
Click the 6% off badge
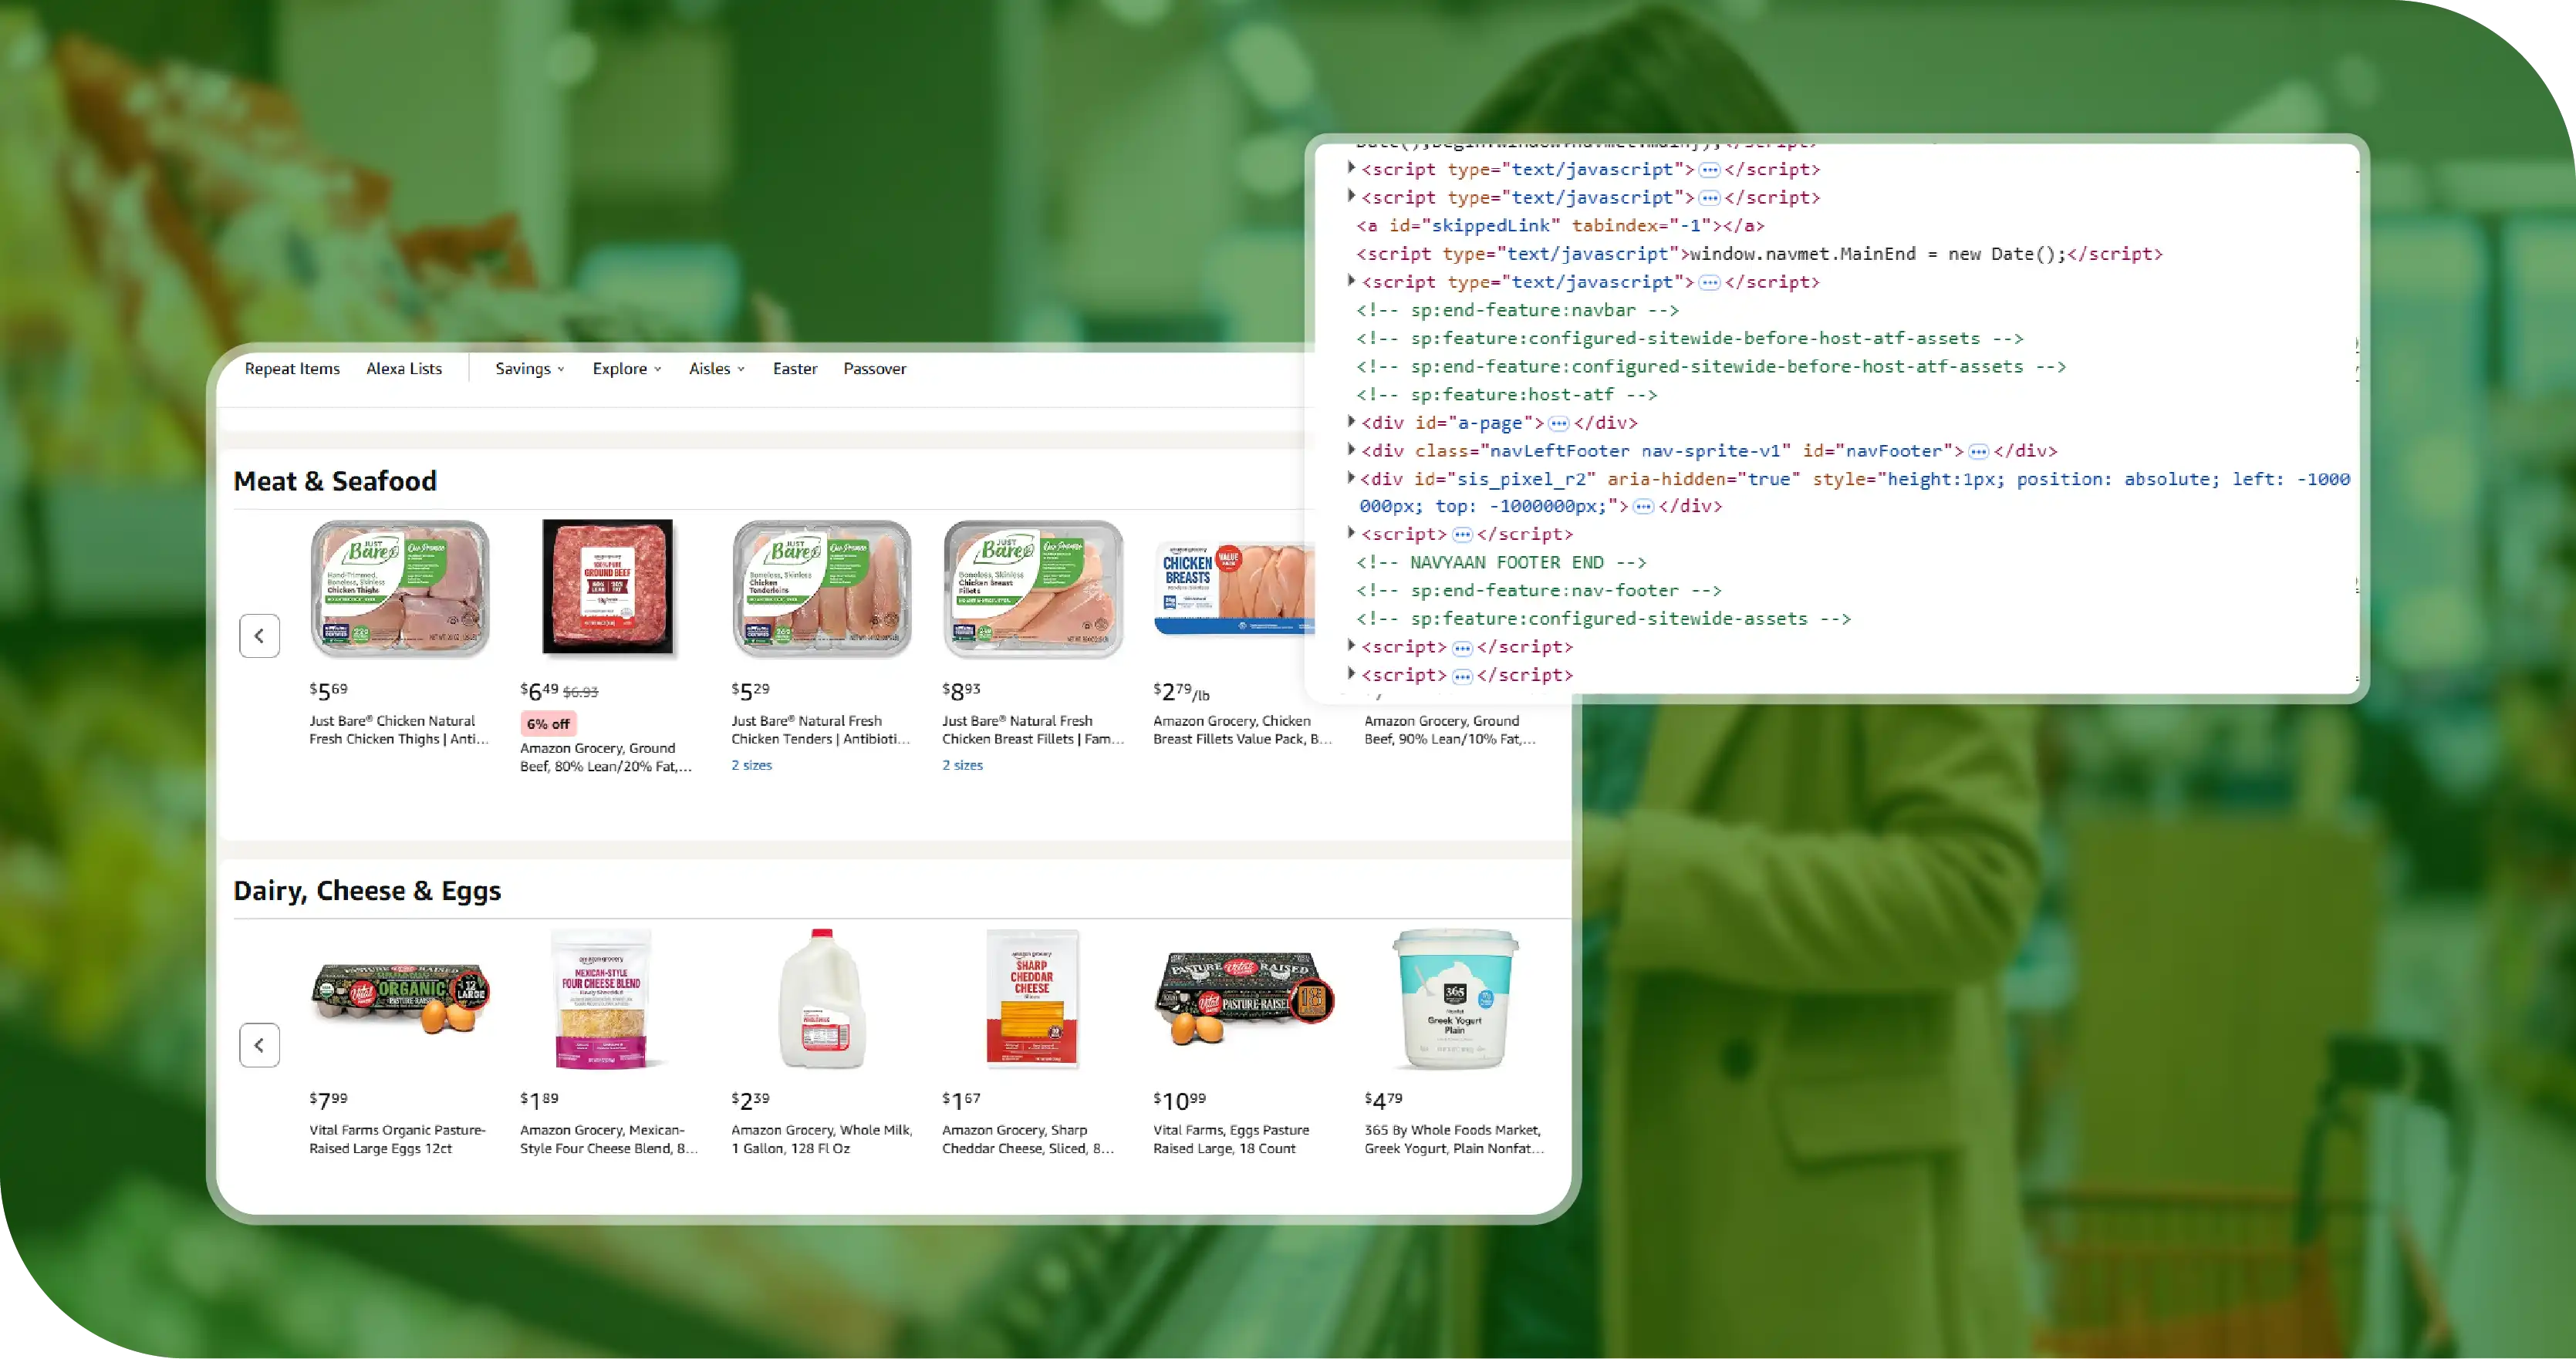pyautogui.click(x=548, y=724)
